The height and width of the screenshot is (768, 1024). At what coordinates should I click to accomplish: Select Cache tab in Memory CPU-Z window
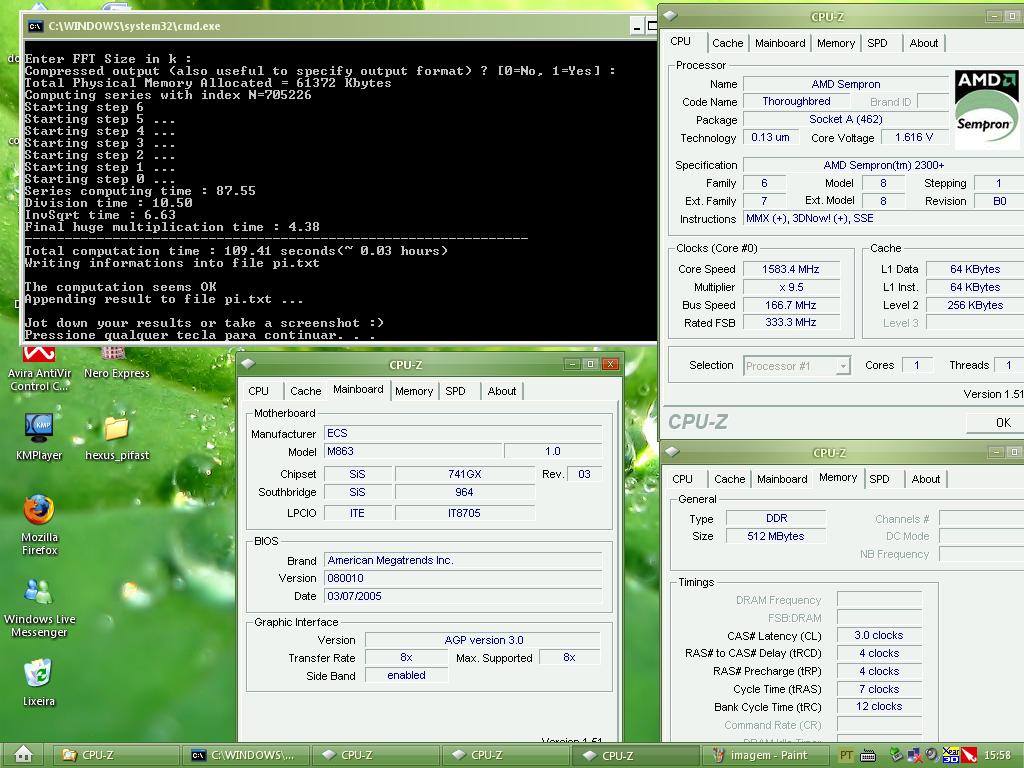(x=729, y=479)
